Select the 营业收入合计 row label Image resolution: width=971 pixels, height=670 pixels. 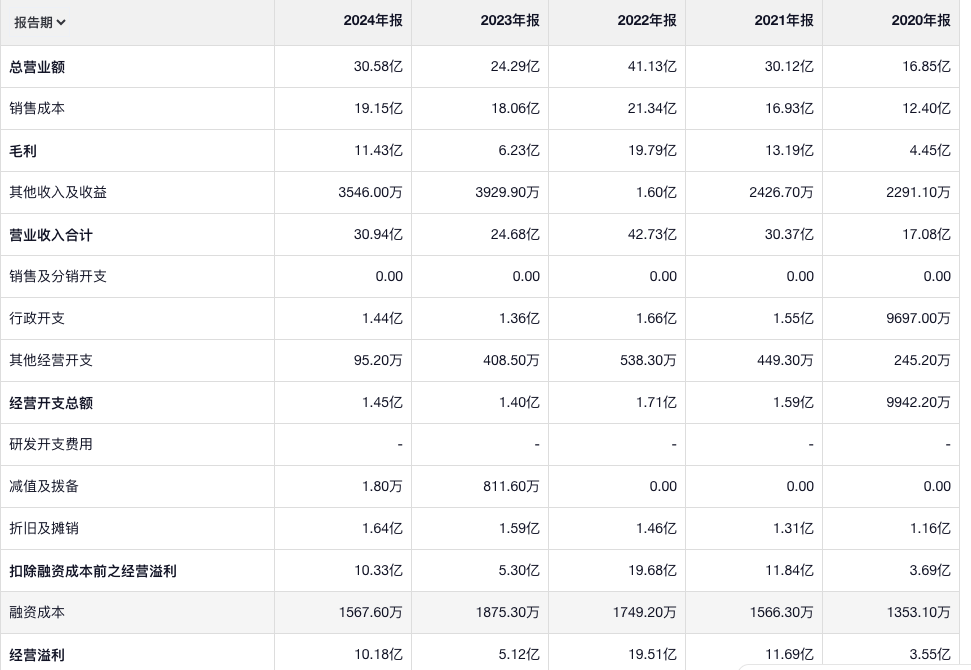pos(51,235)
